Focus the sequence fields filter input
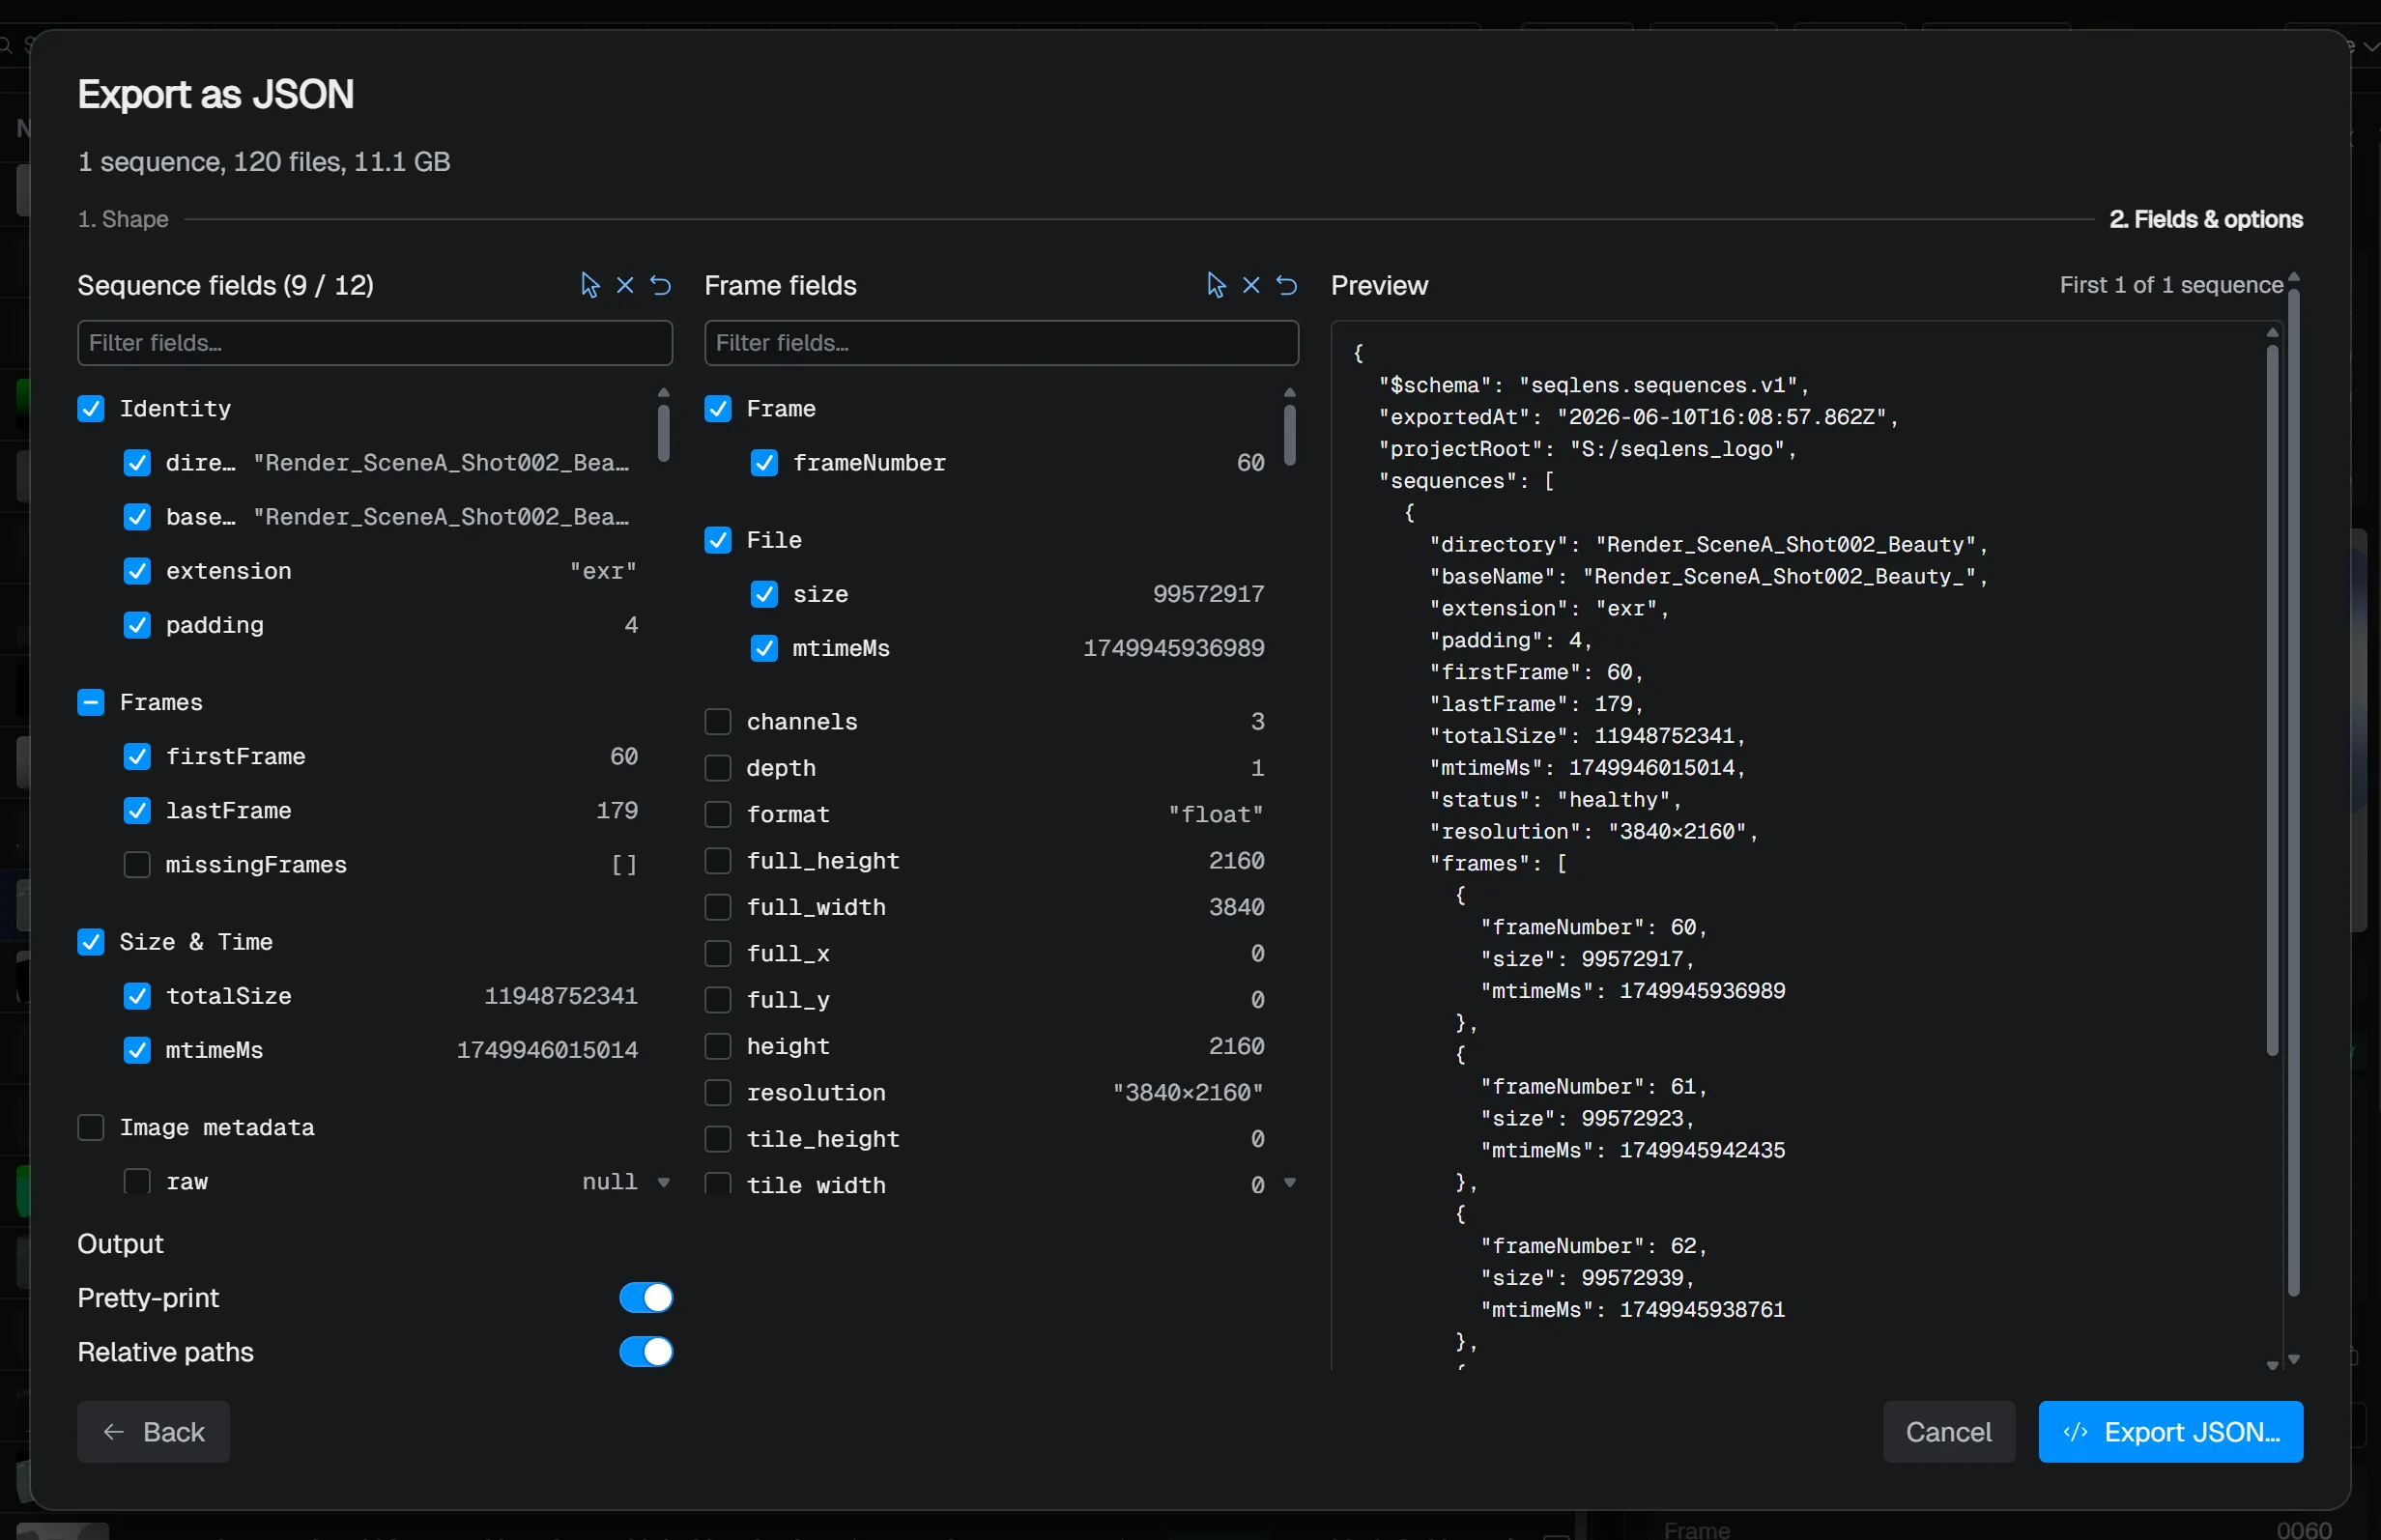 pyautogui.click(x=375, y=343)
